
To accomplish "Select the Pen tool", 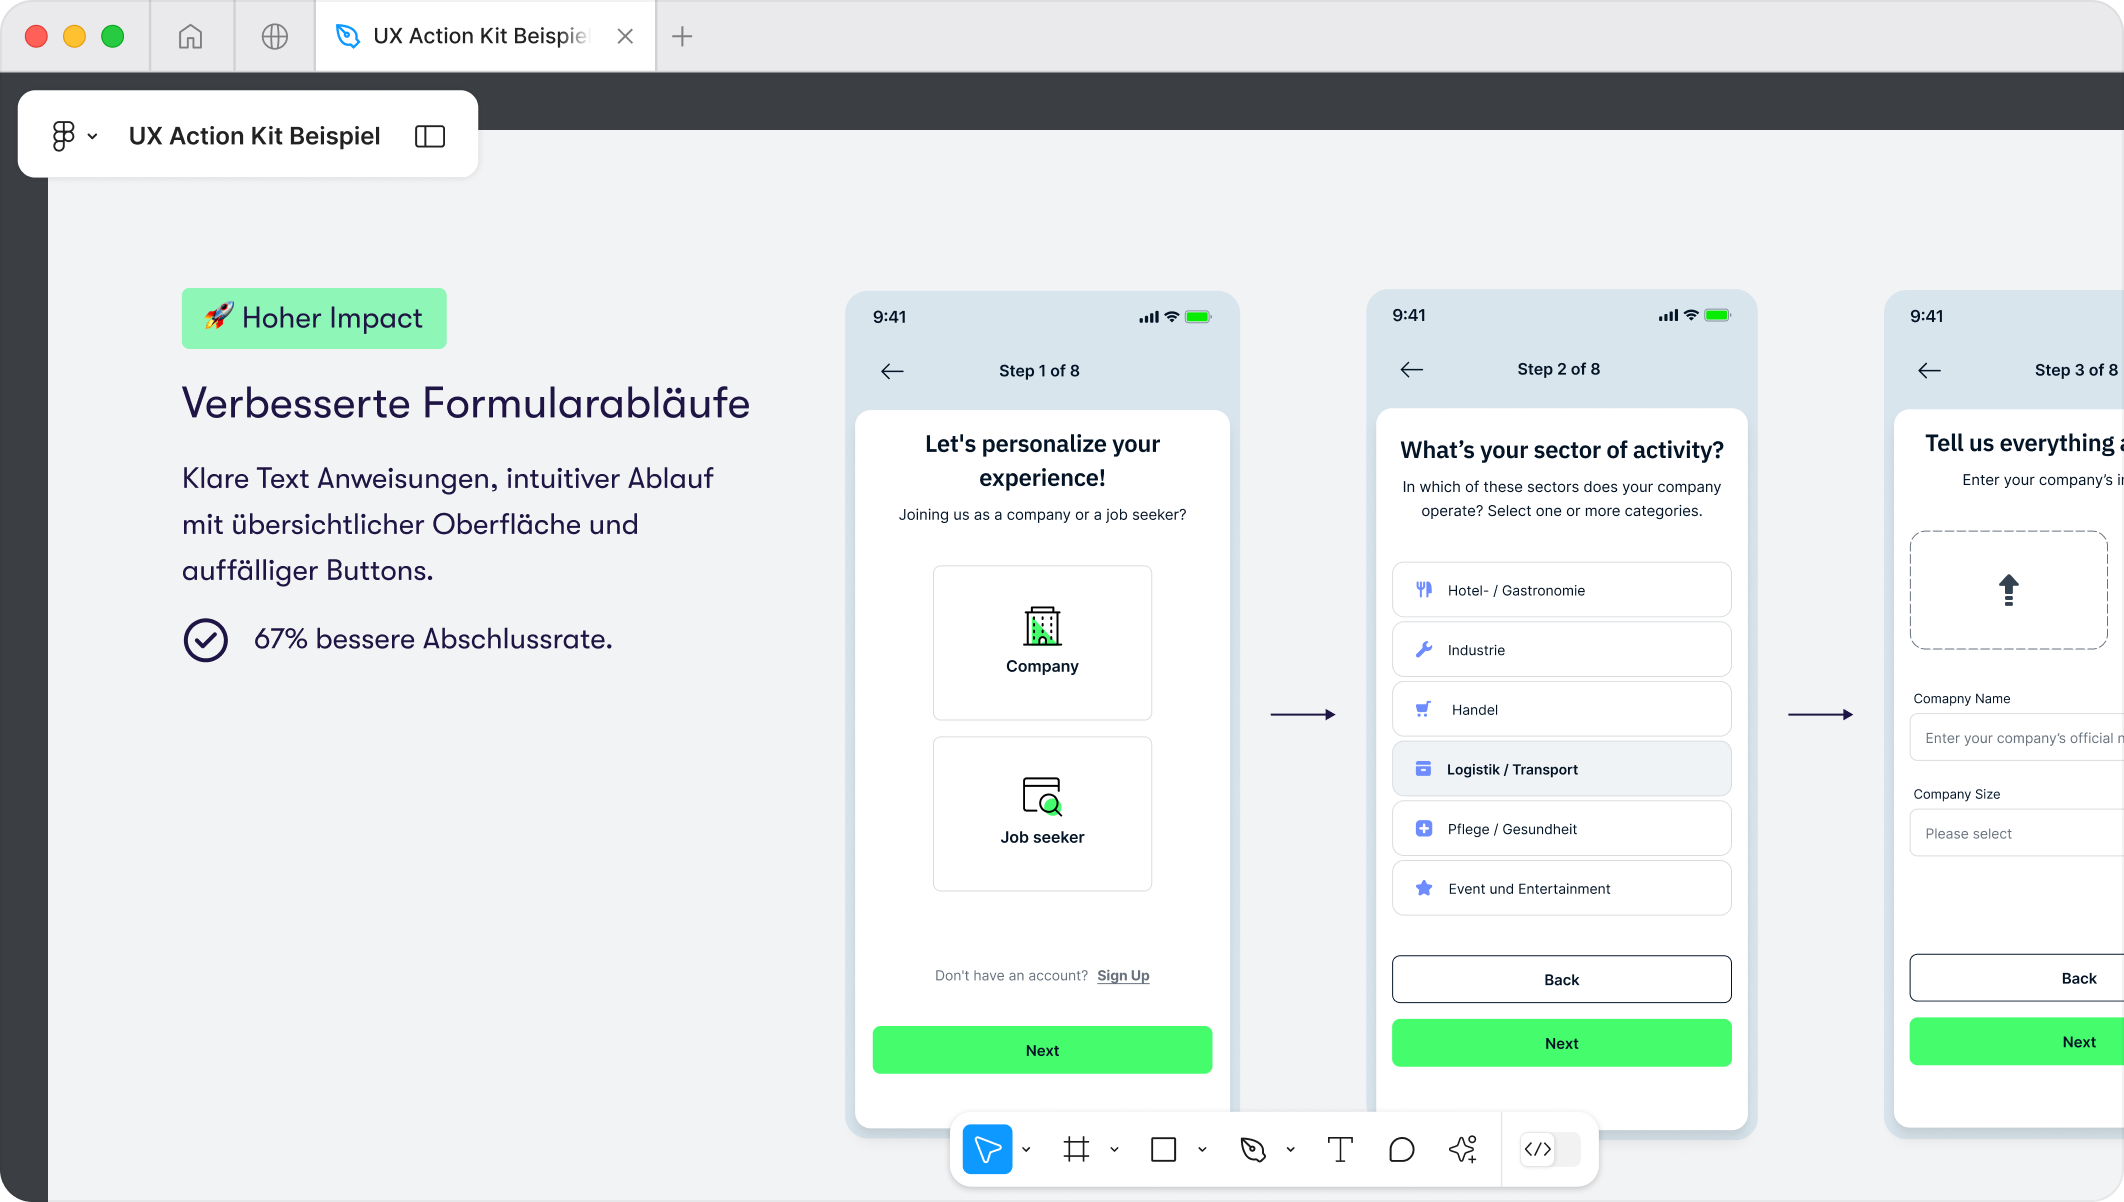I will (x=1252, y=1150).
